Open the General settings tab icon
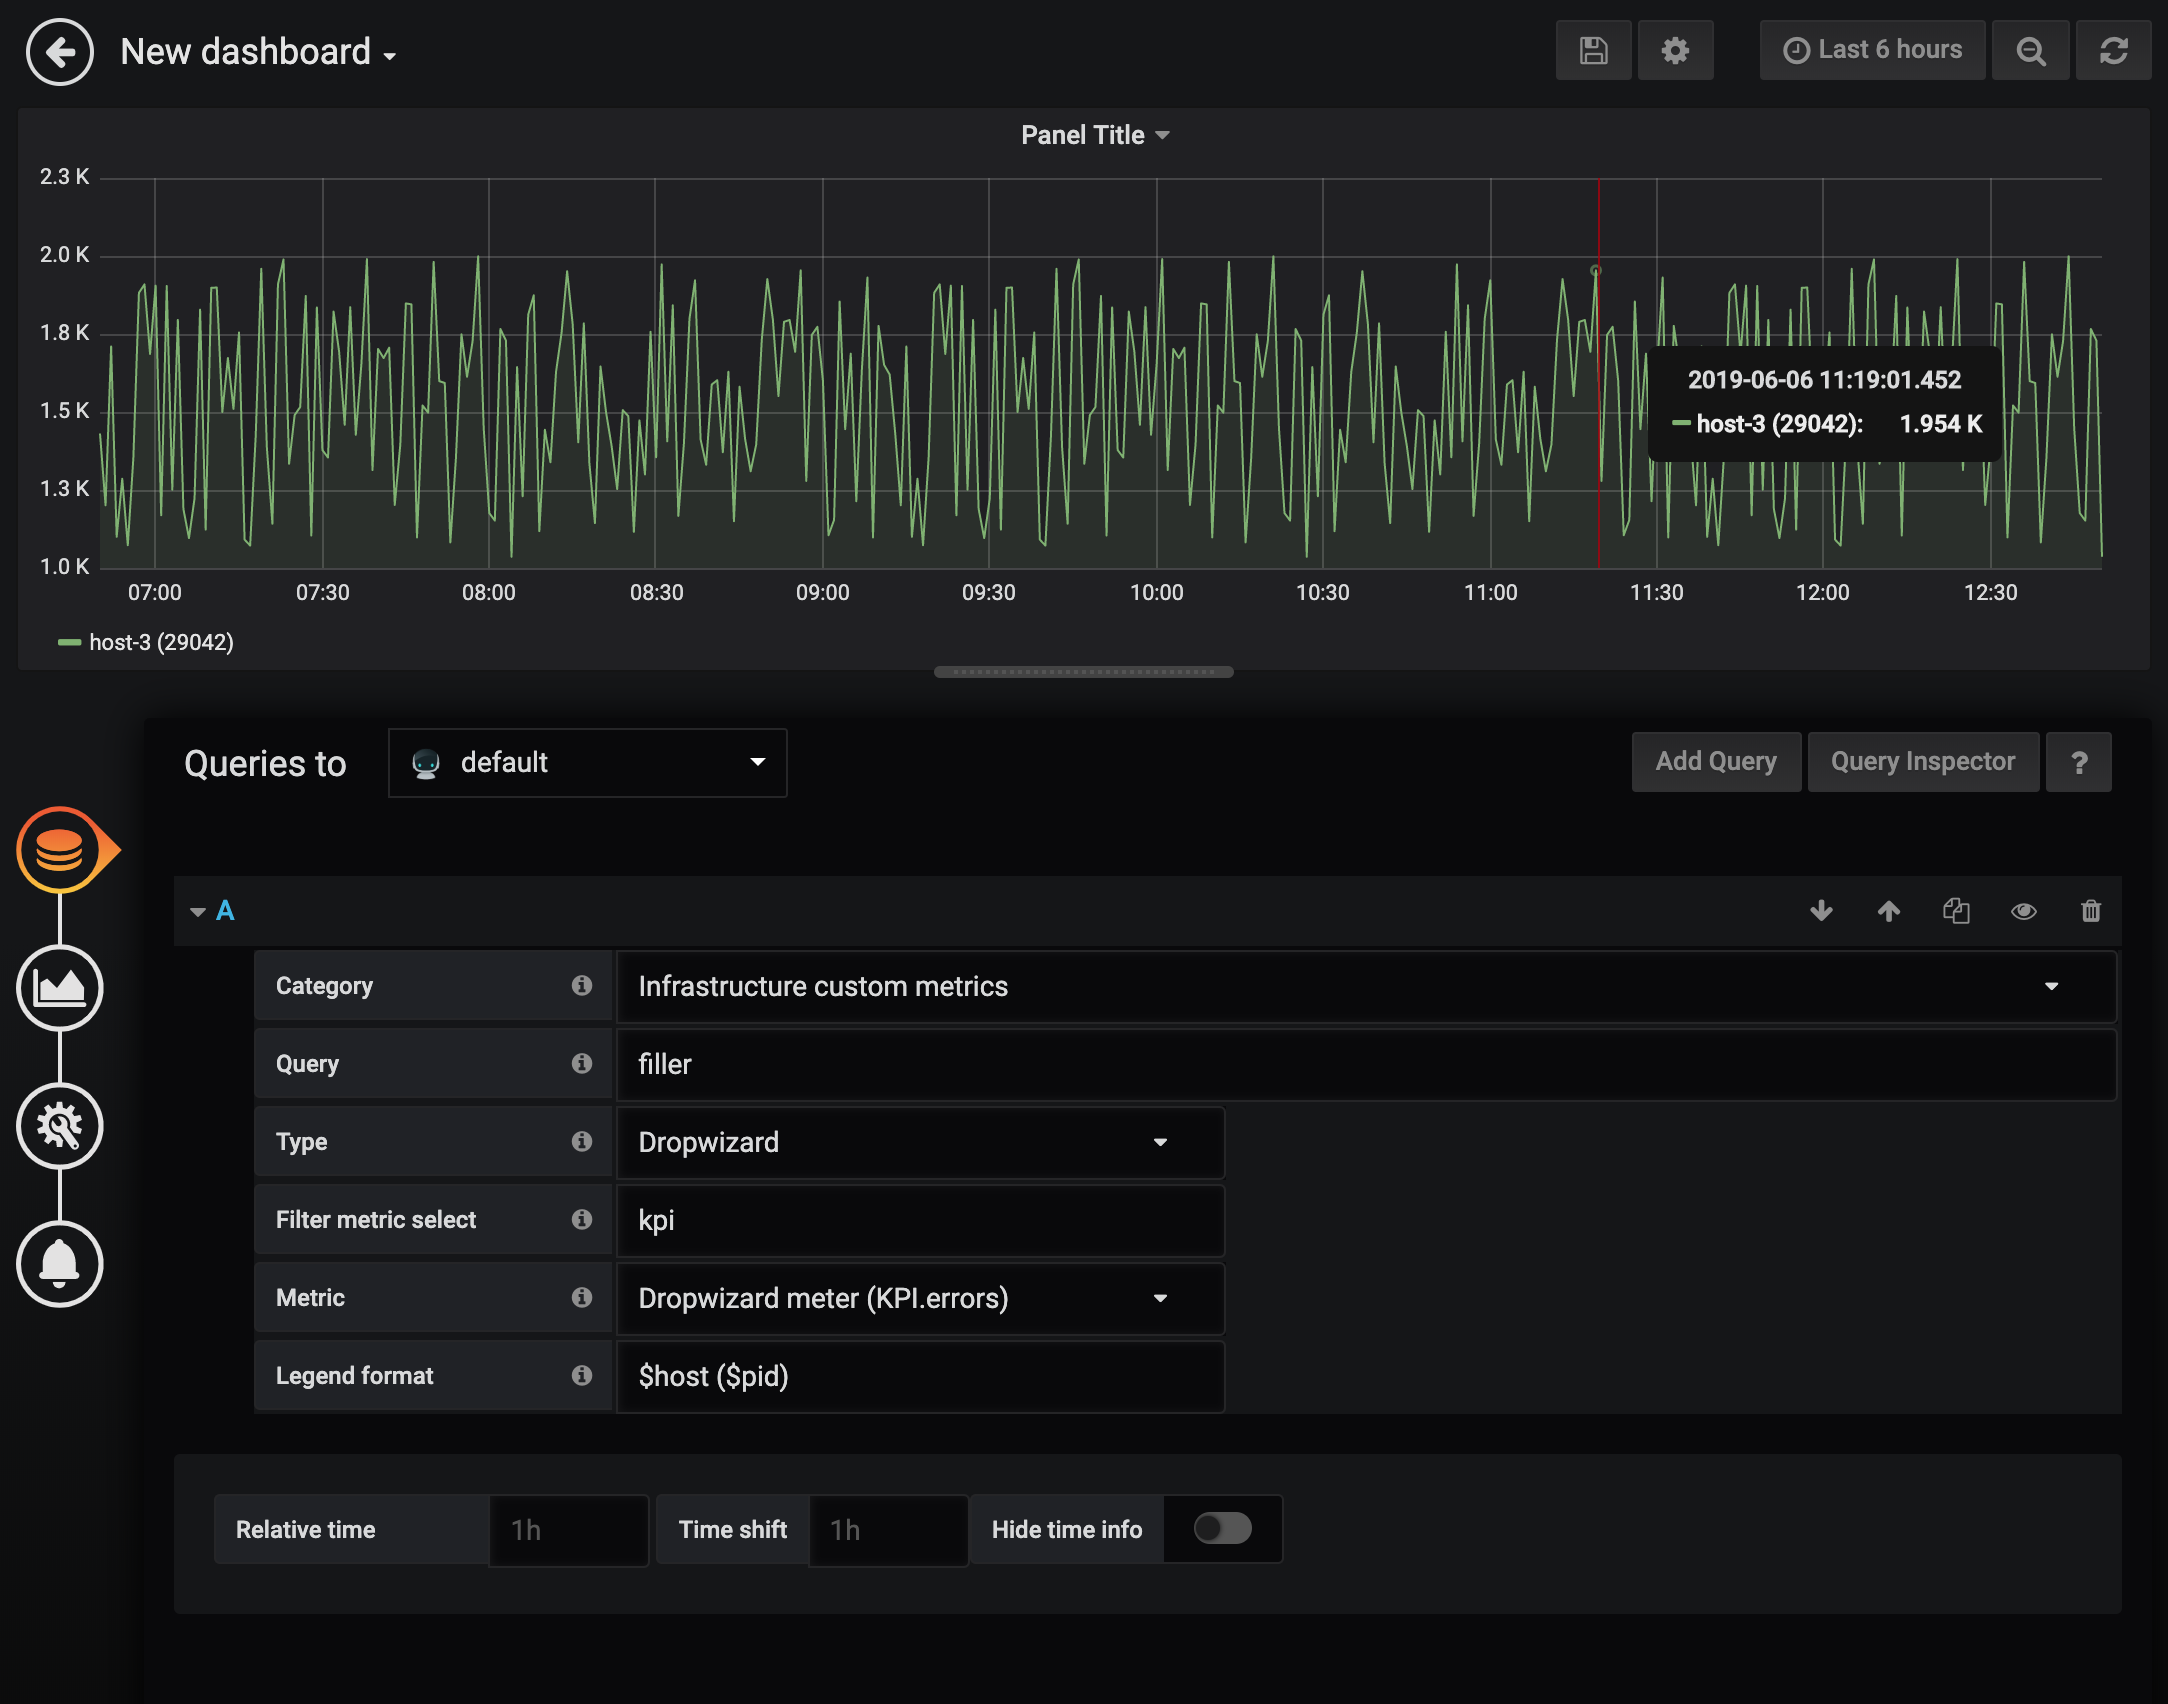This screenshot has height=1704, width=2168. coord(60,1126)
